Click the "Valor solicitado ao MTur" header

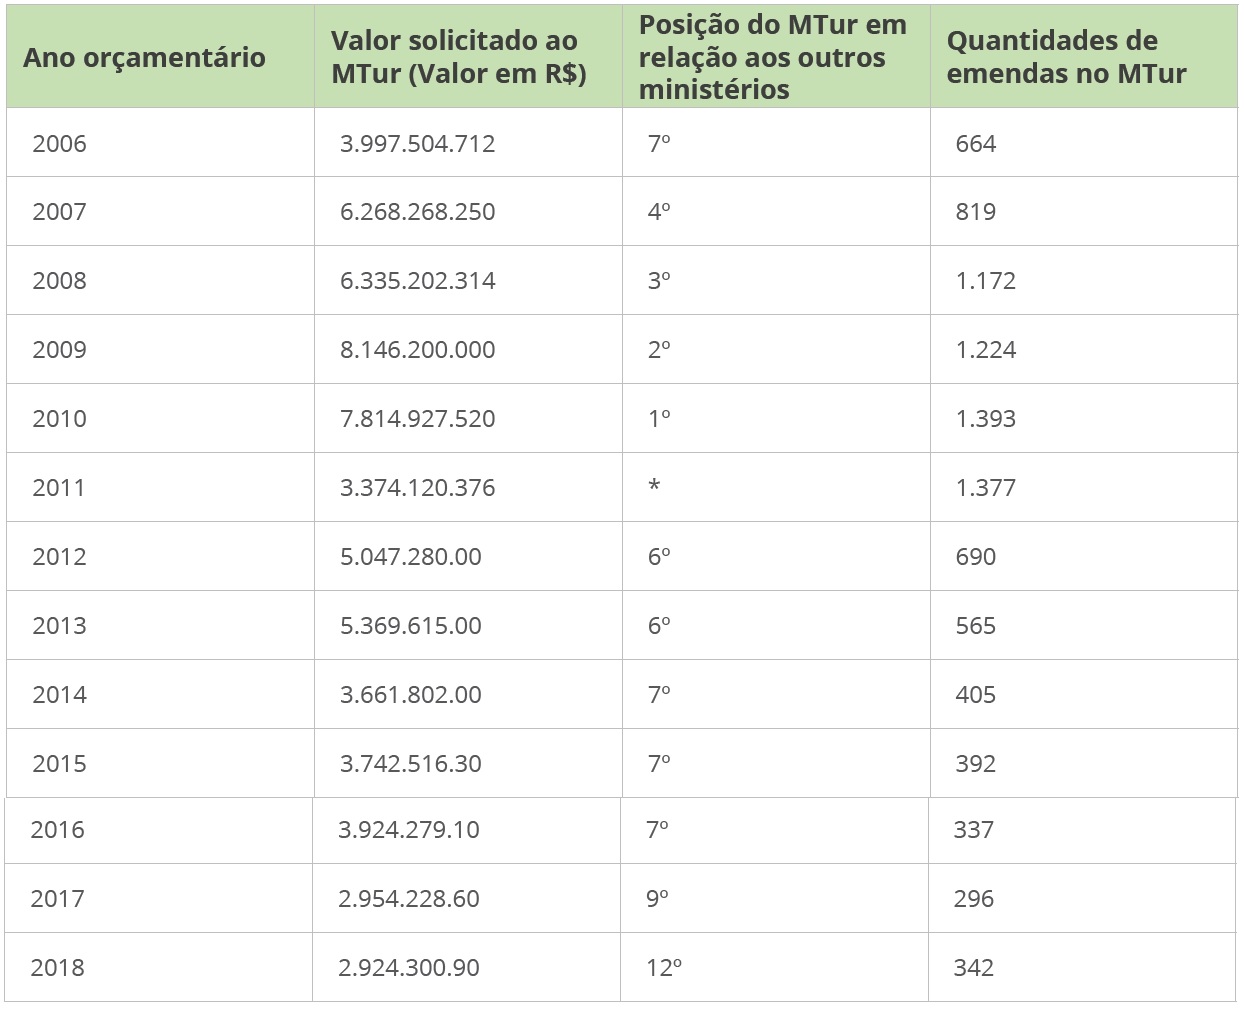[x=458, y=57]
